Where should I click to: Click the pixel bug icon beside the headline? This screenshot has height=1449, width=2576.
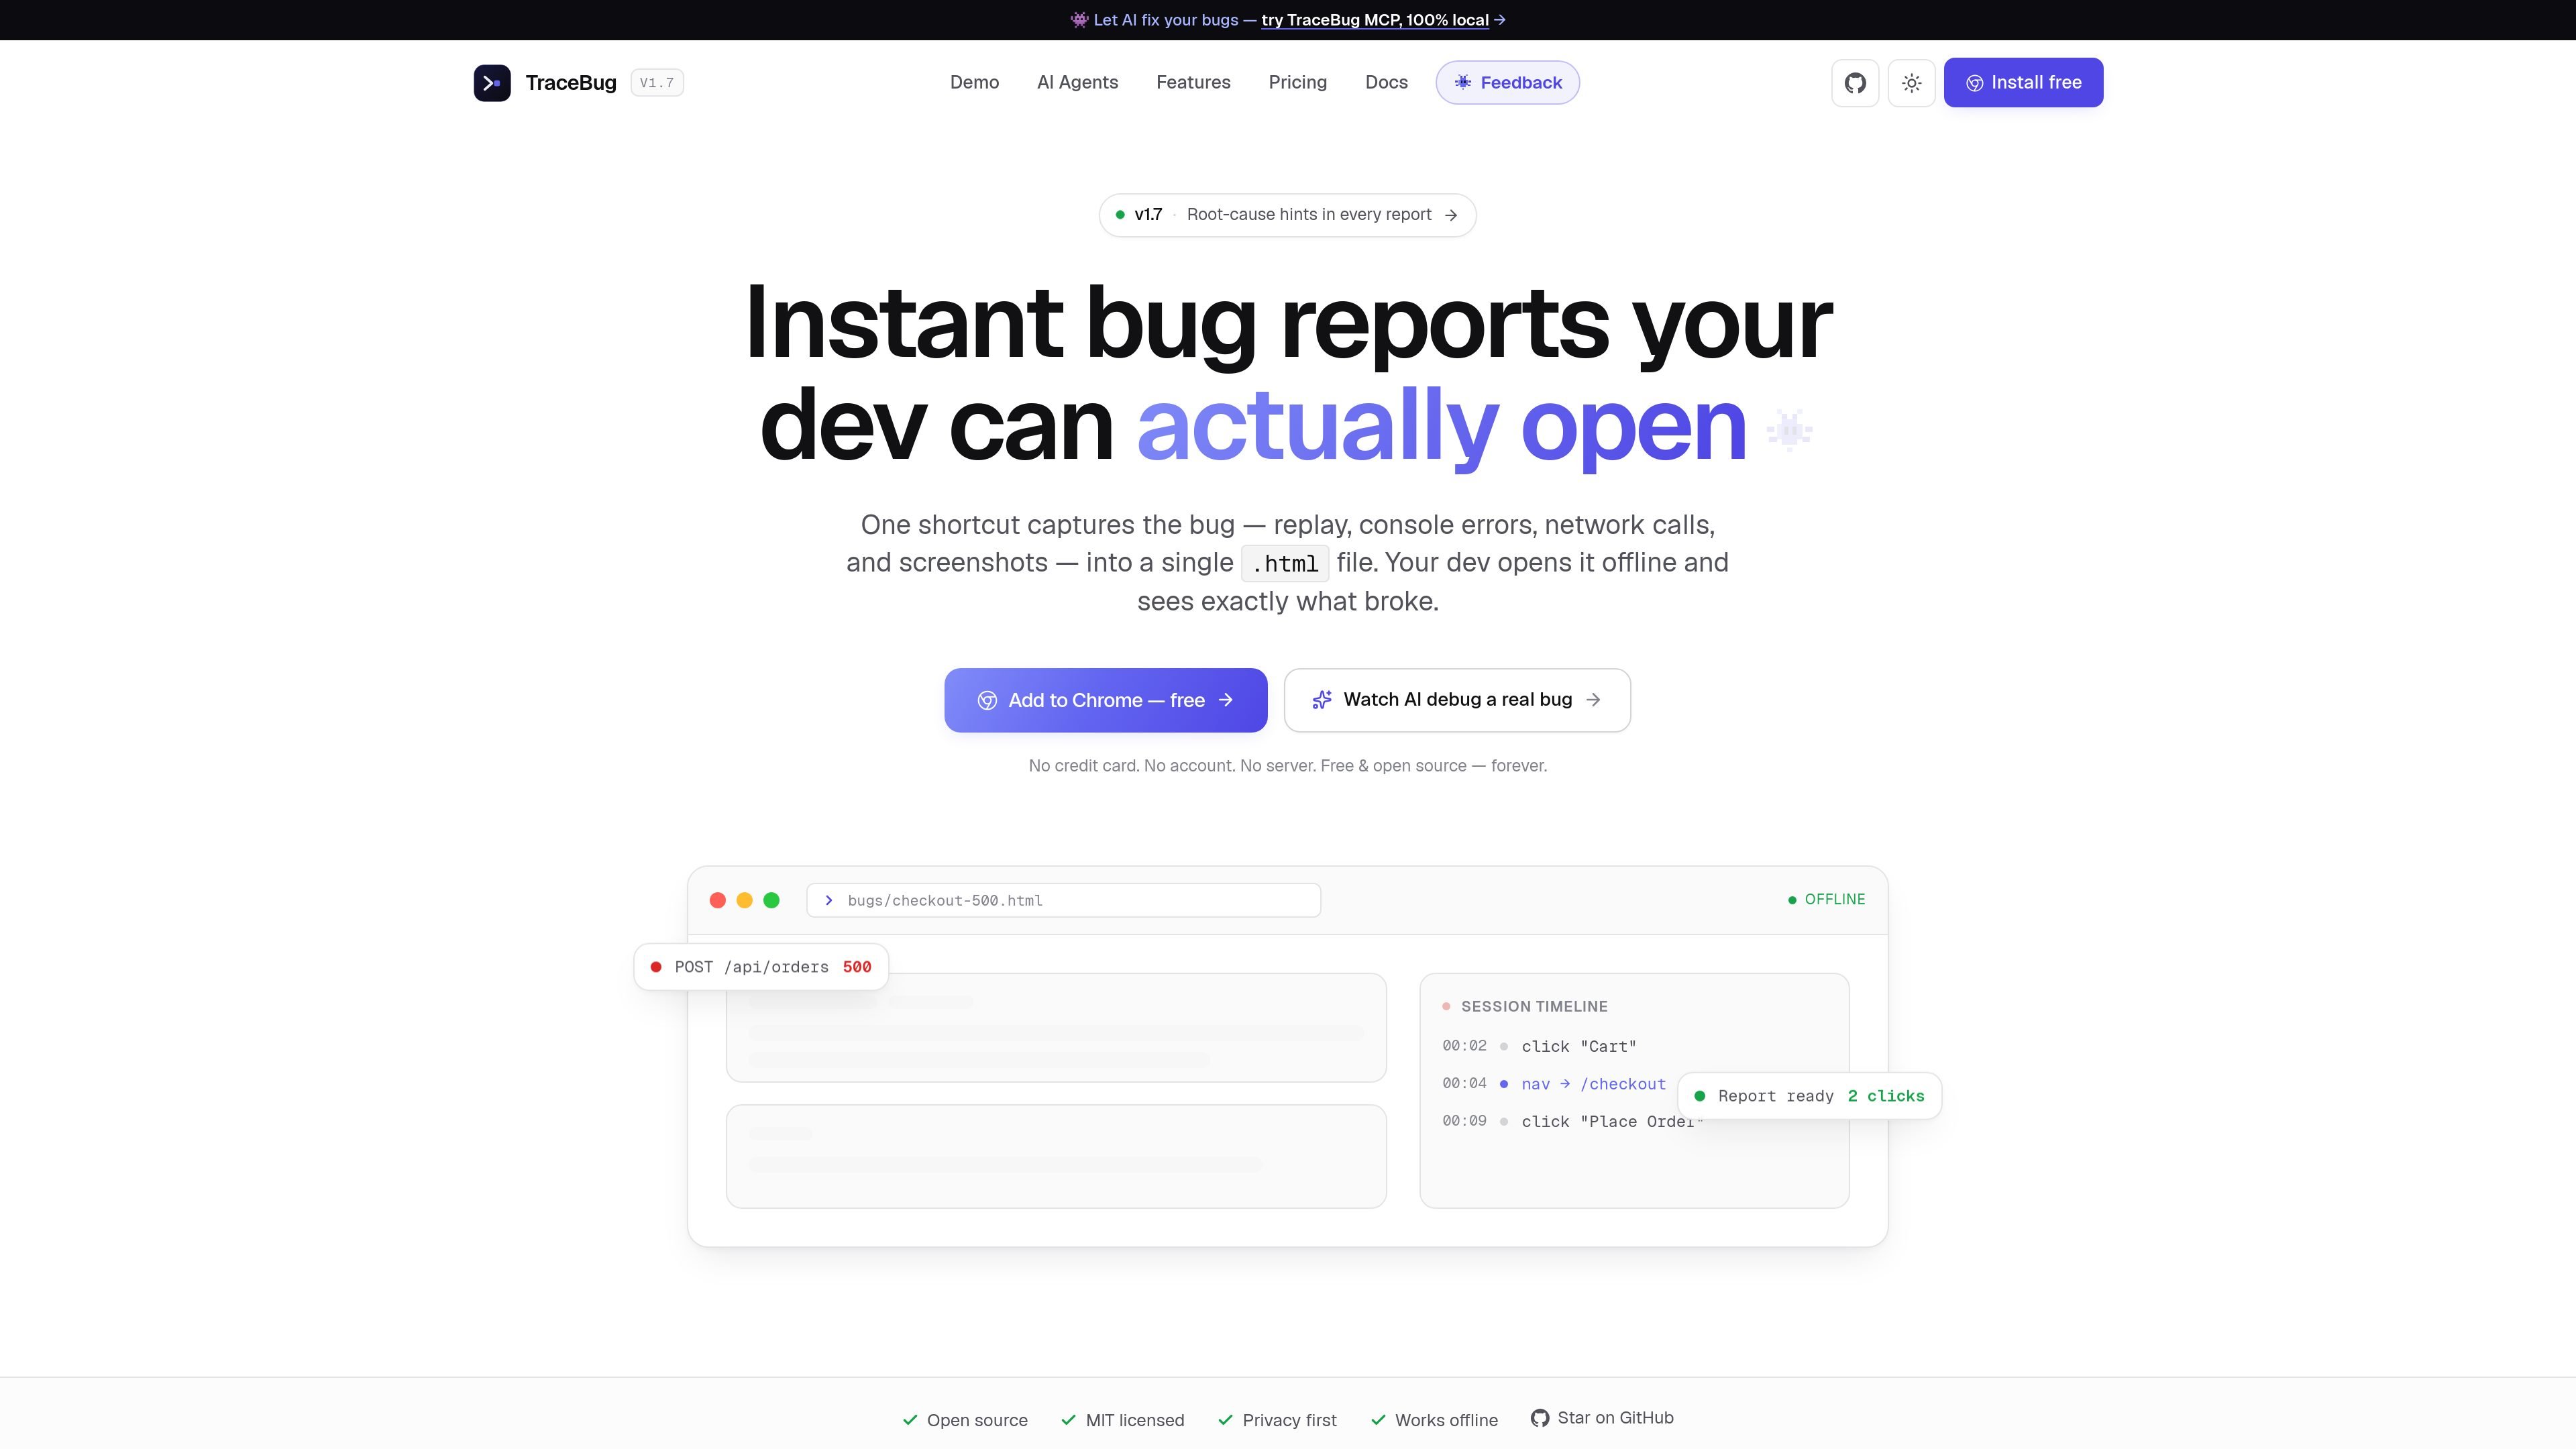click(1789, 431)
